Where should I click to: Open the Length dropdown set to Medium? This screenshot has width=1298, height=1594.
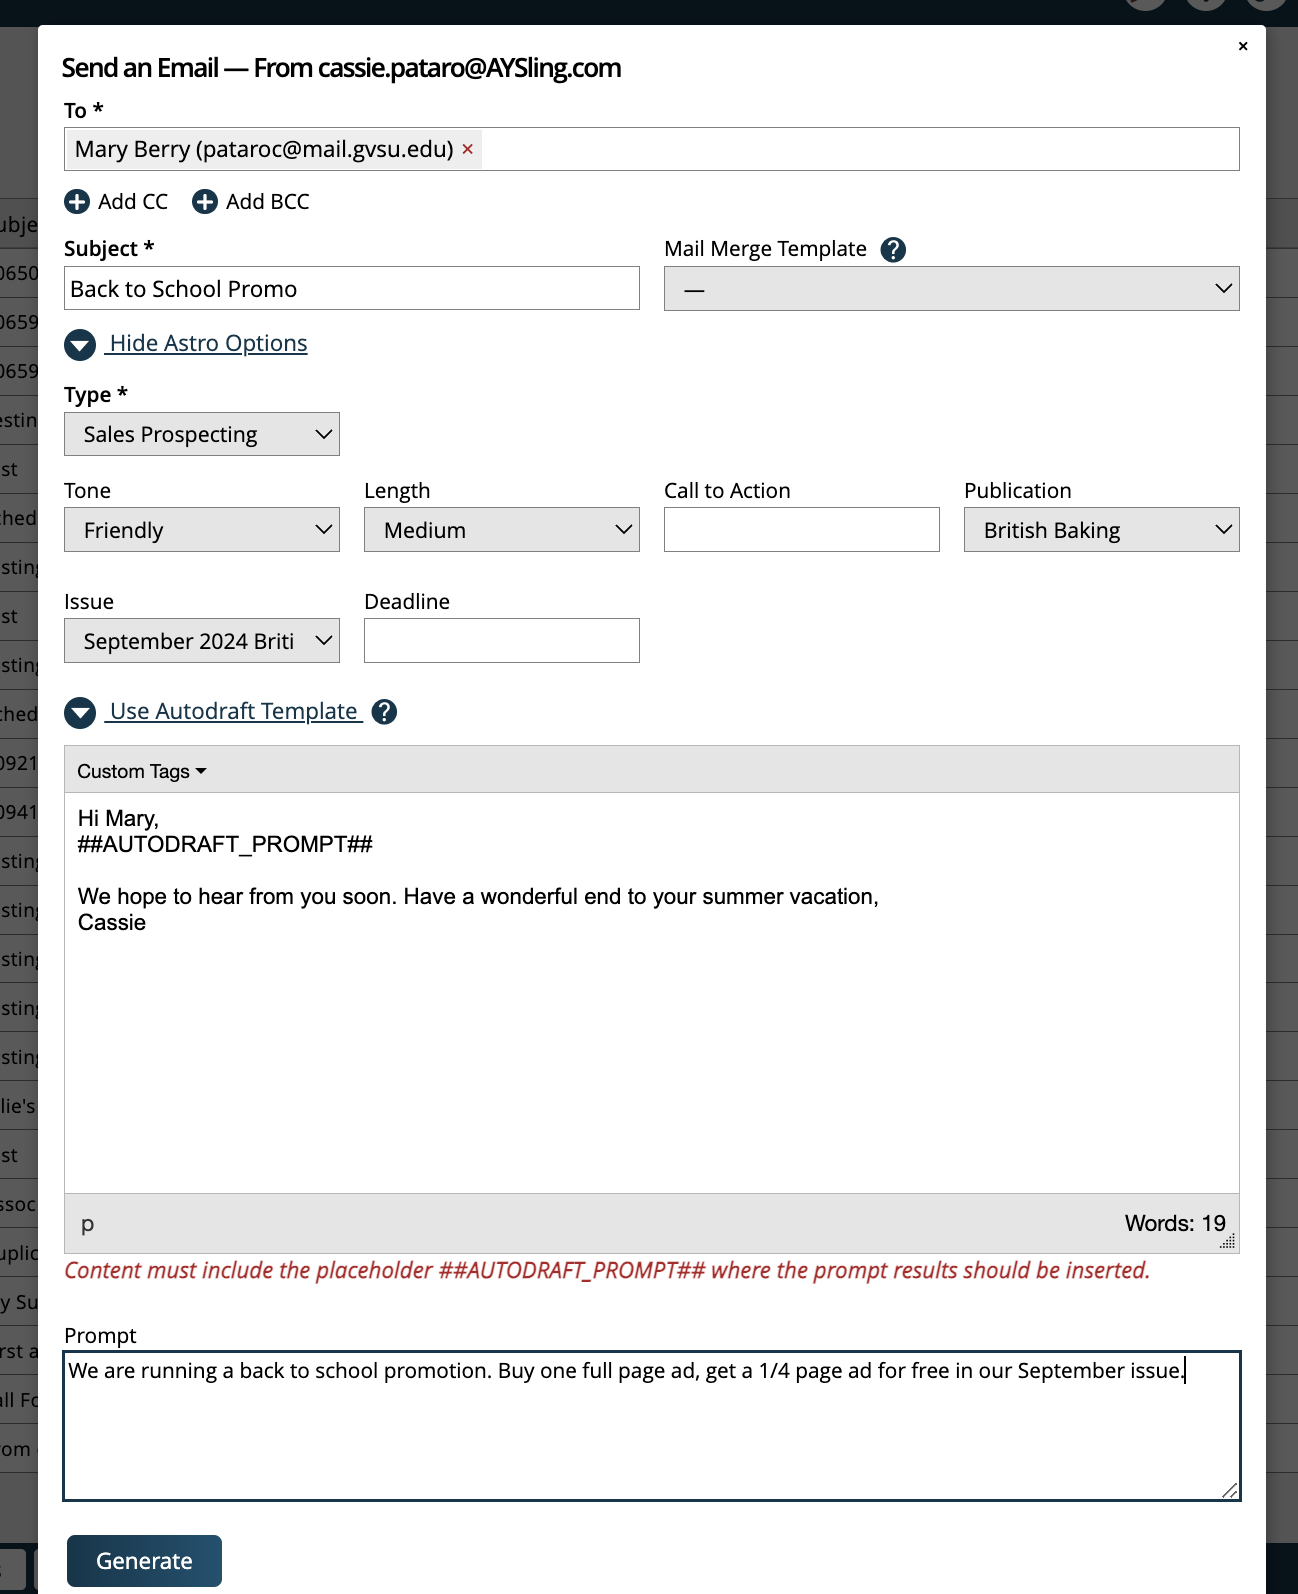pos(502,530)
